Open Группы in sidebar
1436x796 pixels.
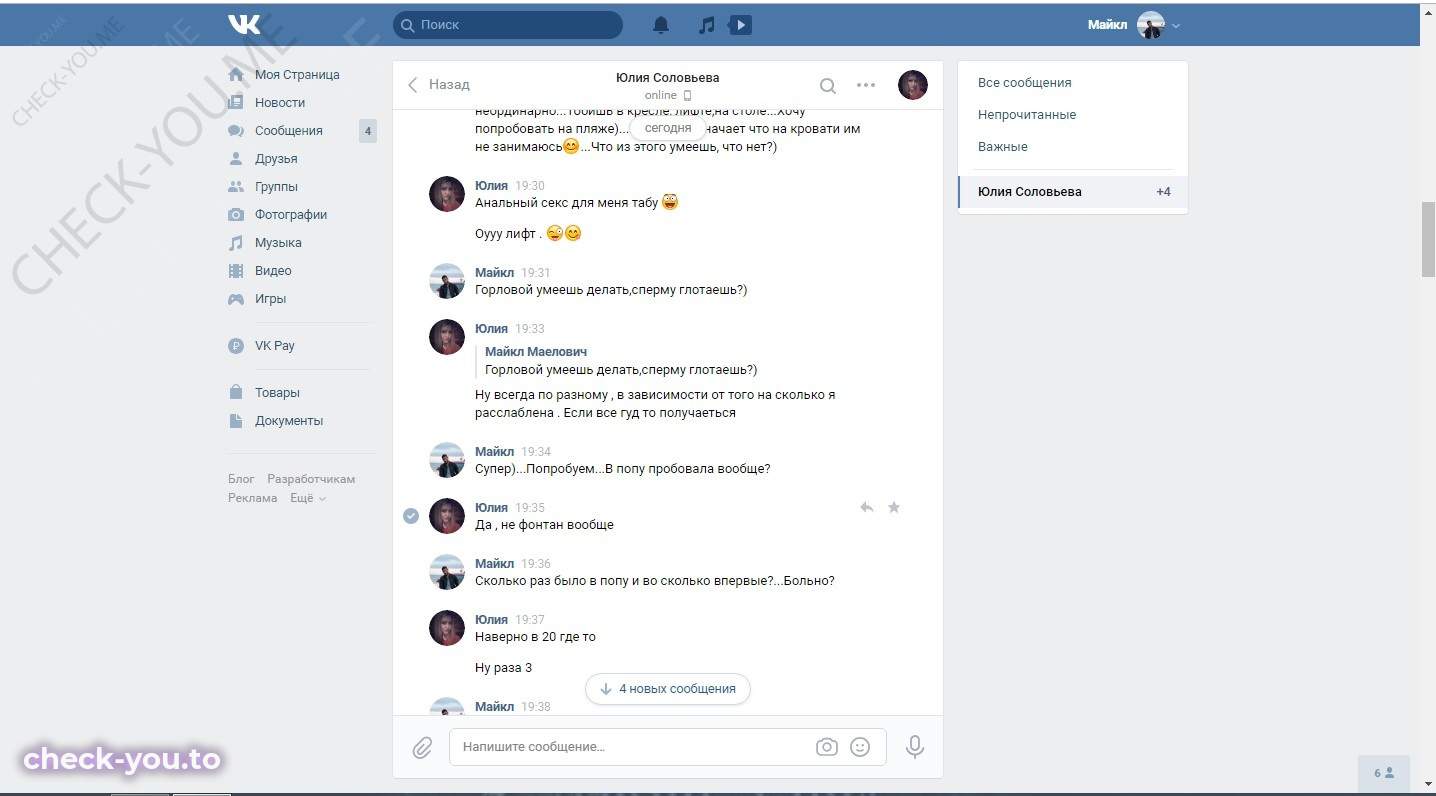276,187
